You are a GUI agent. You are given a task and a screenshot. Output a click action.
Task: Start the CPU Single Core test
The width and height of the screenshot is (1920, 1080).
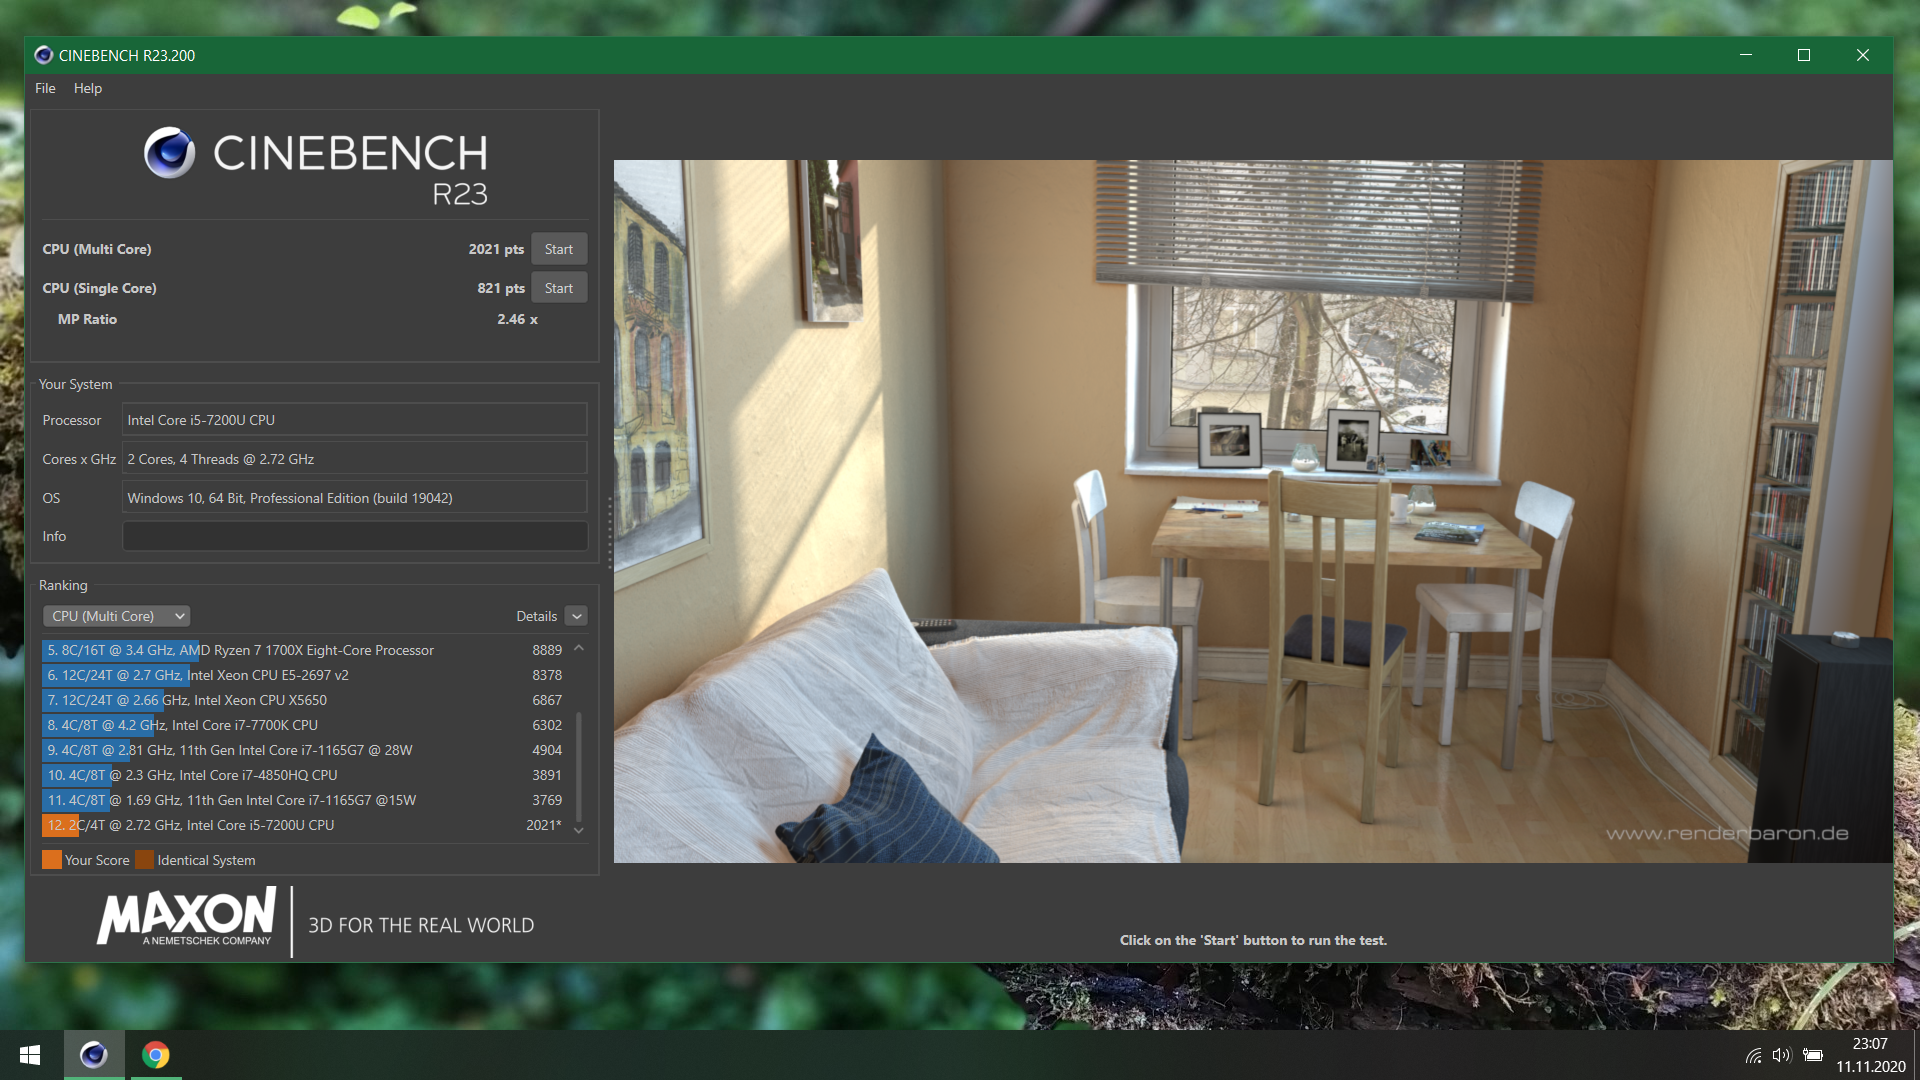(558, 288)
